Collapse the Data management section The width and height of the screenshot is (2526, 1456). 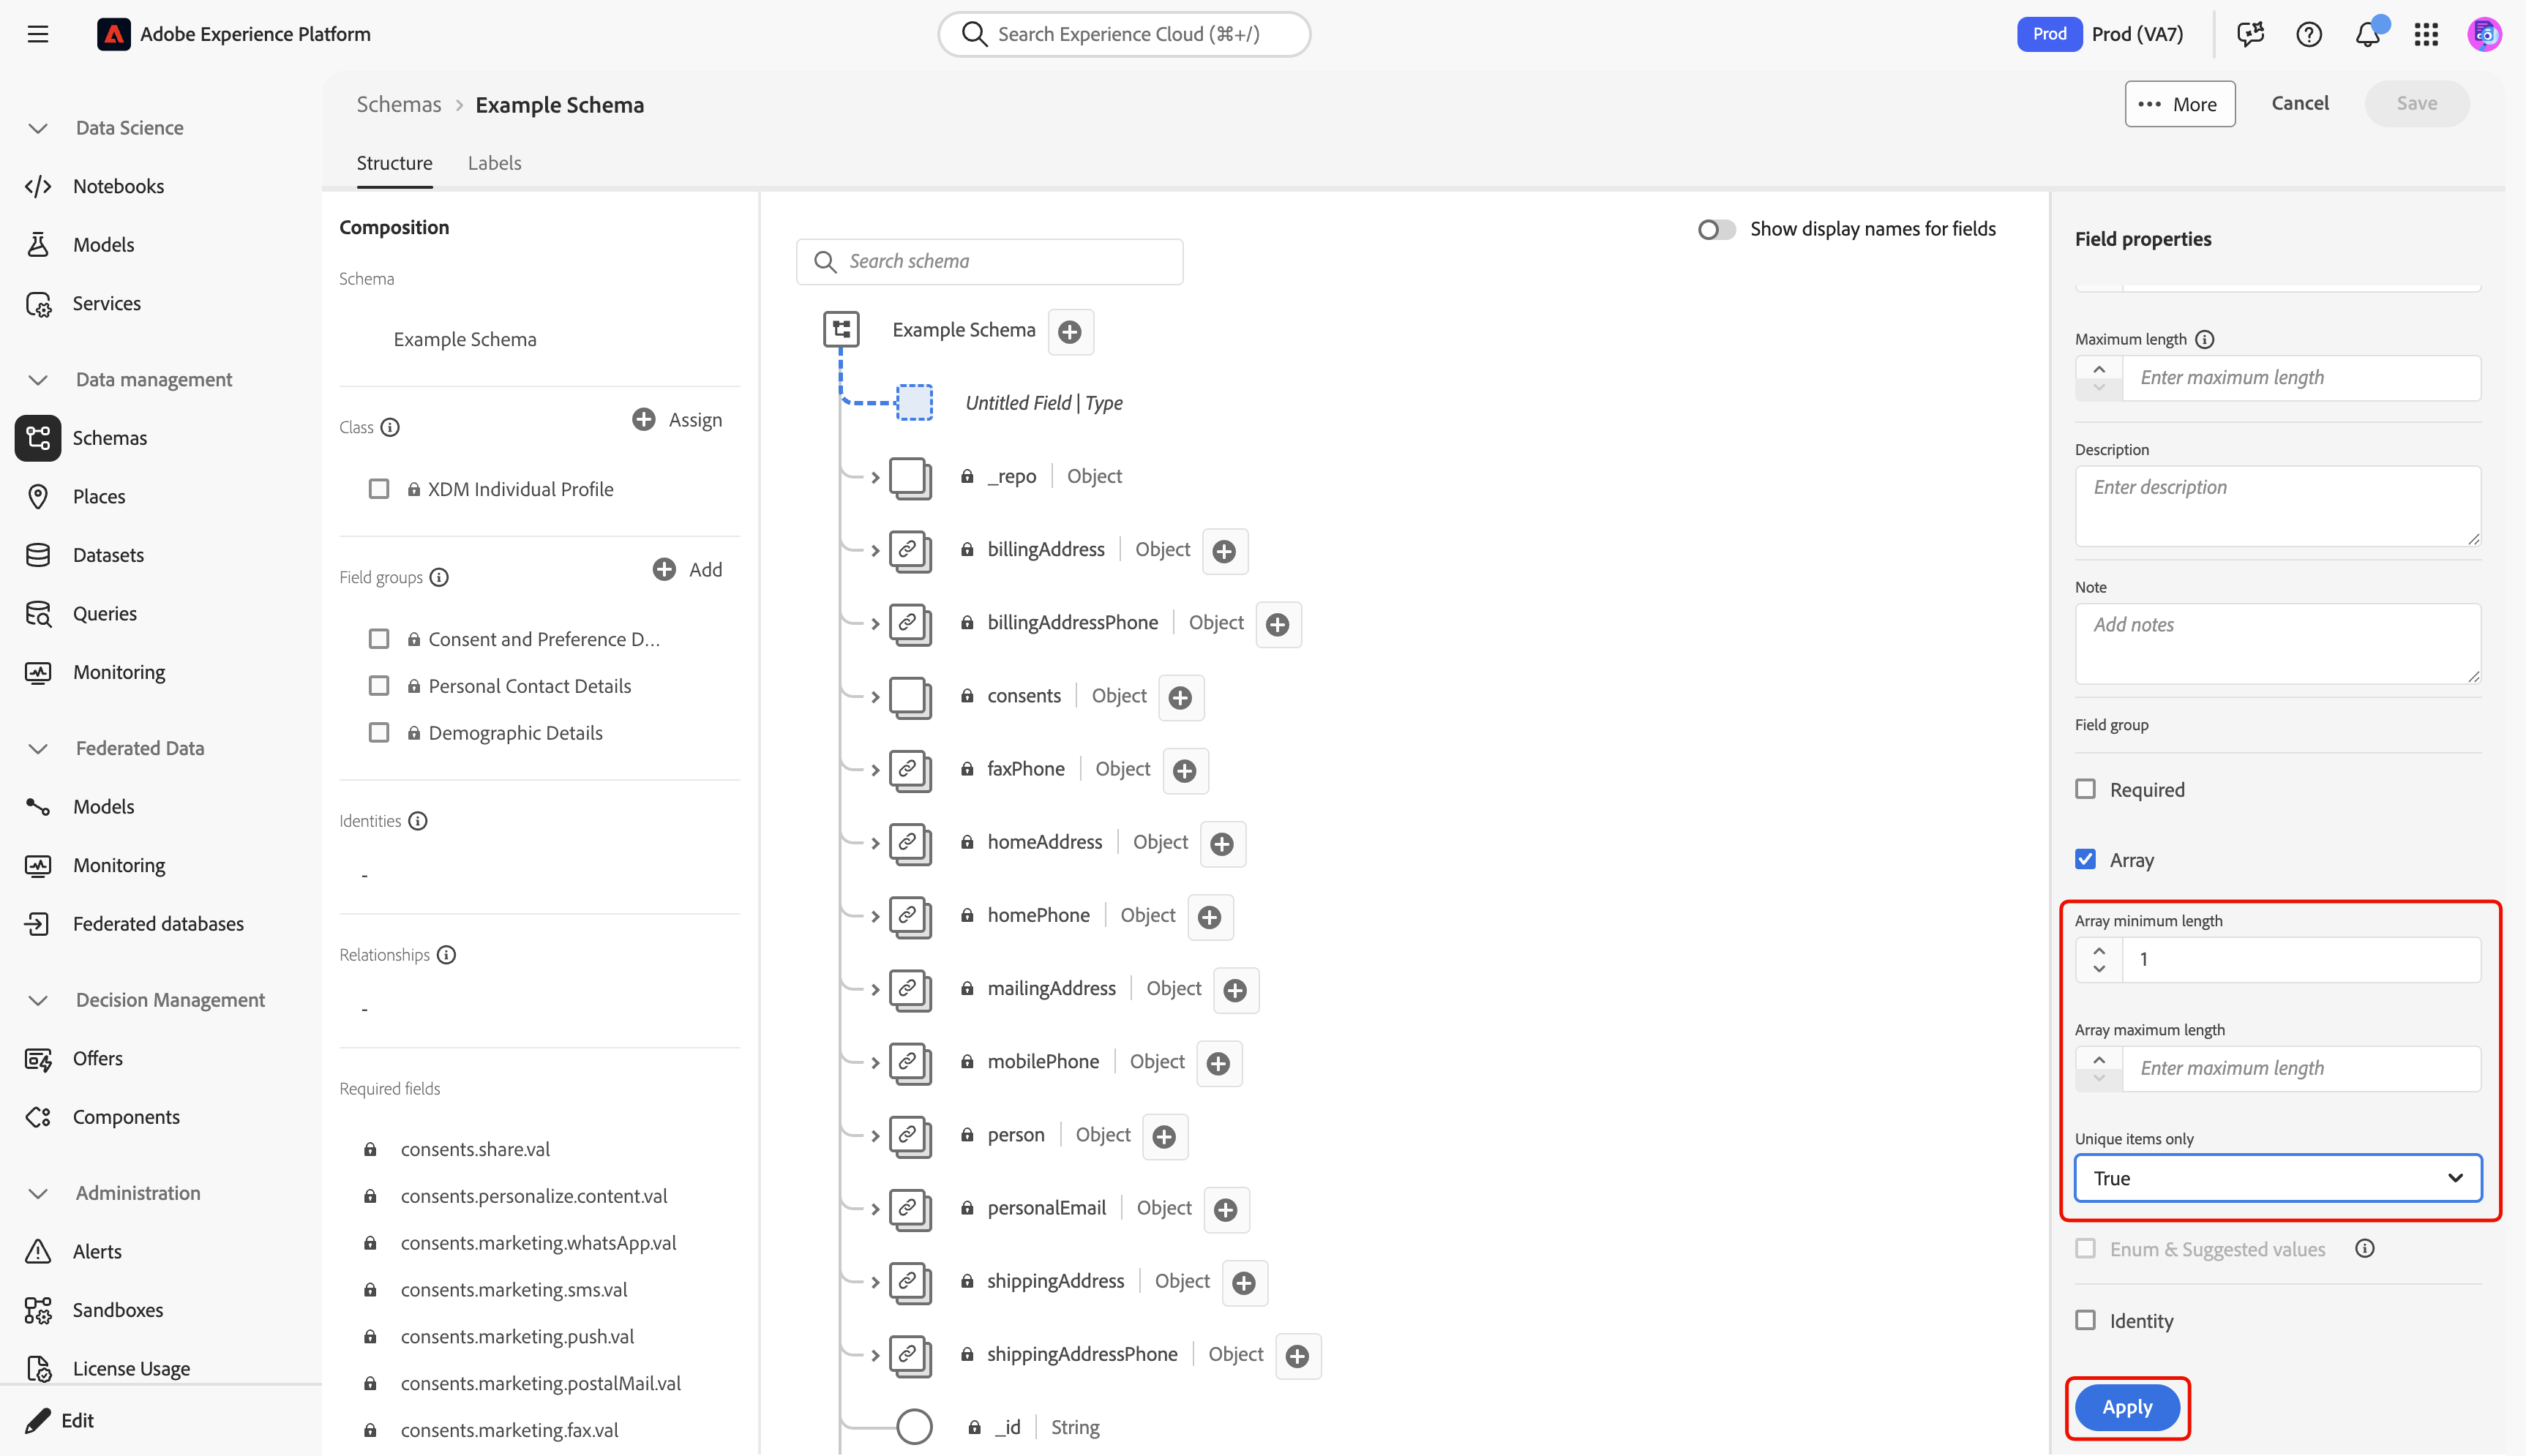click(38, 380)
